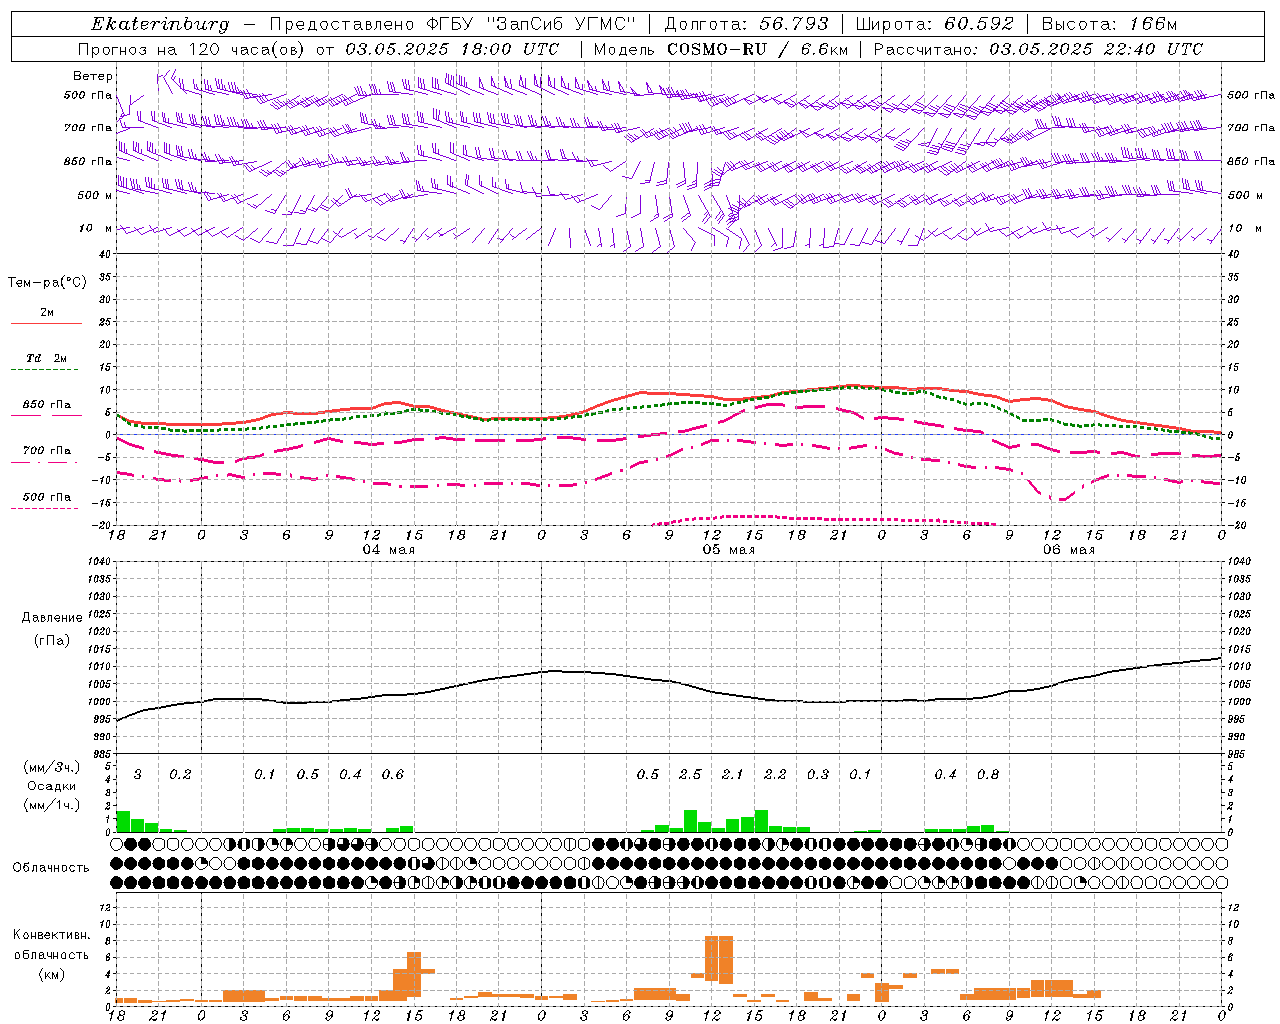Click the 'Осадки' precipitation label

point(52,786)
